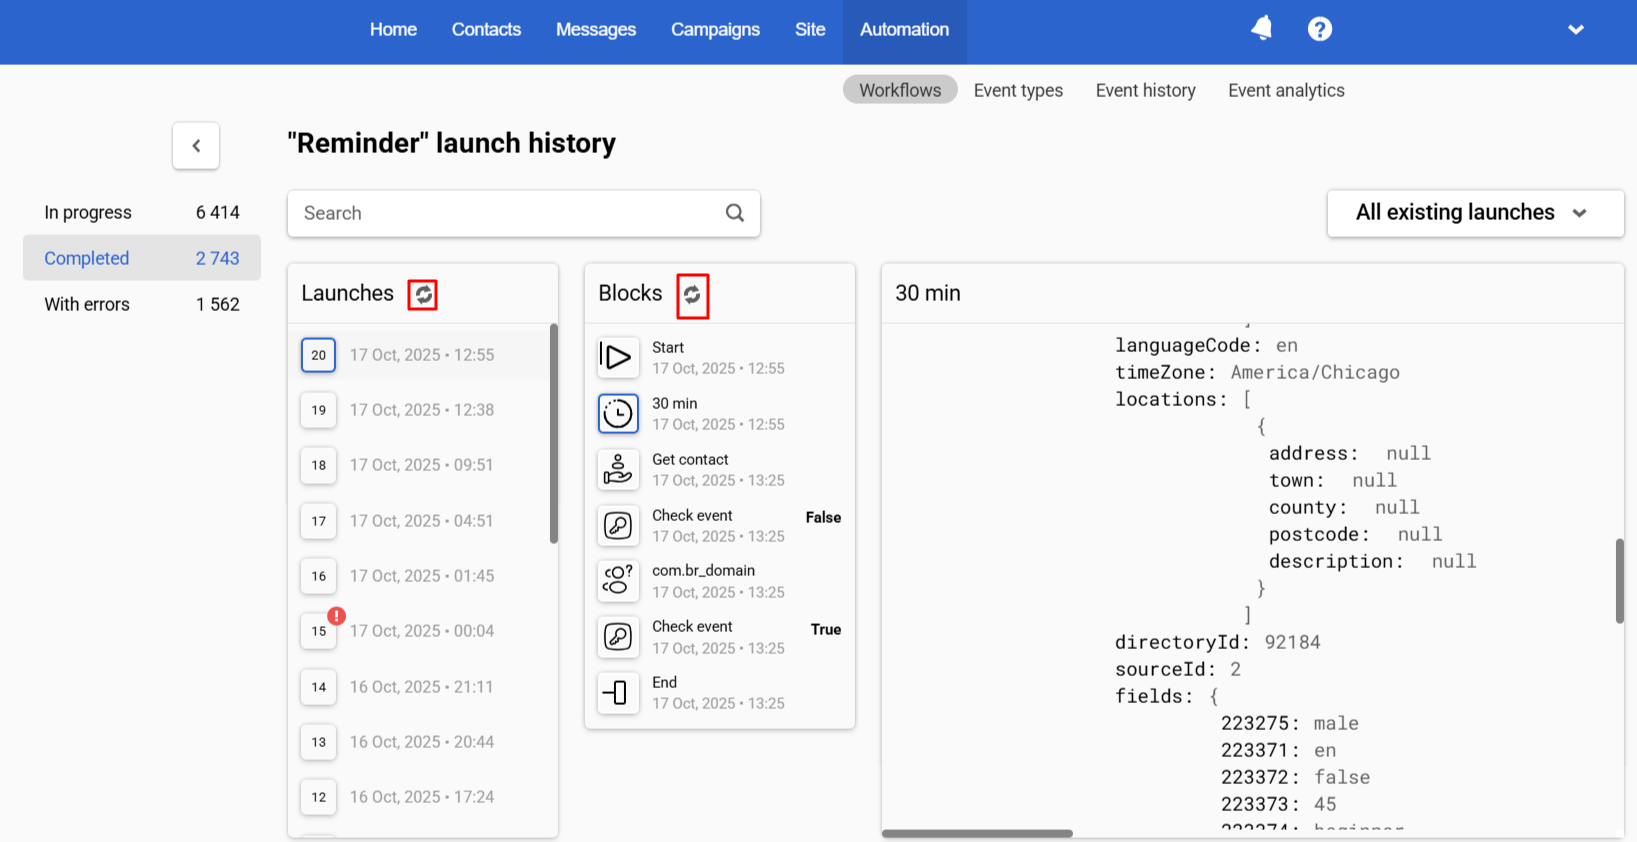Open the notifications bell
The width and height of the screenshot is (1637, 842).
pyautogui.click(x=1262, y=29)
